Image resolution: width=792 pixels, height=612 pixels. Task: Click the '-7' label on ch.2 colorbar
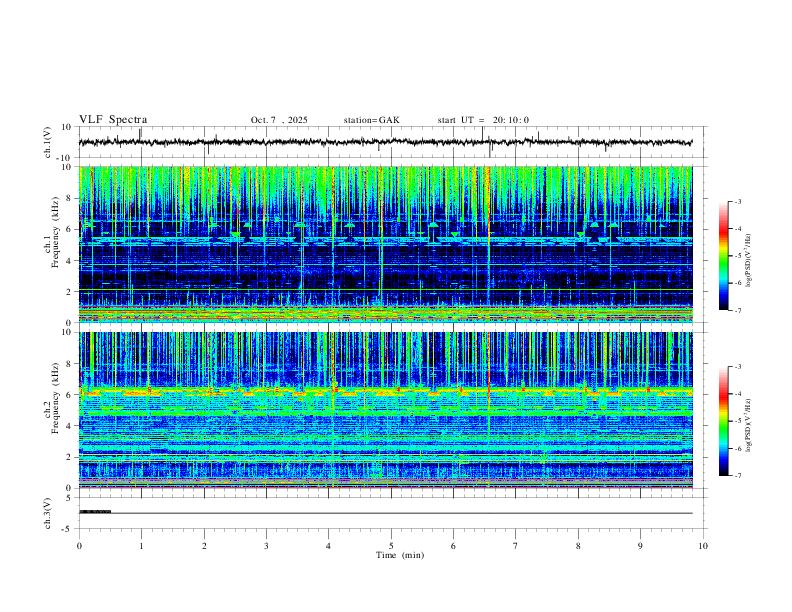pos(738,476)
